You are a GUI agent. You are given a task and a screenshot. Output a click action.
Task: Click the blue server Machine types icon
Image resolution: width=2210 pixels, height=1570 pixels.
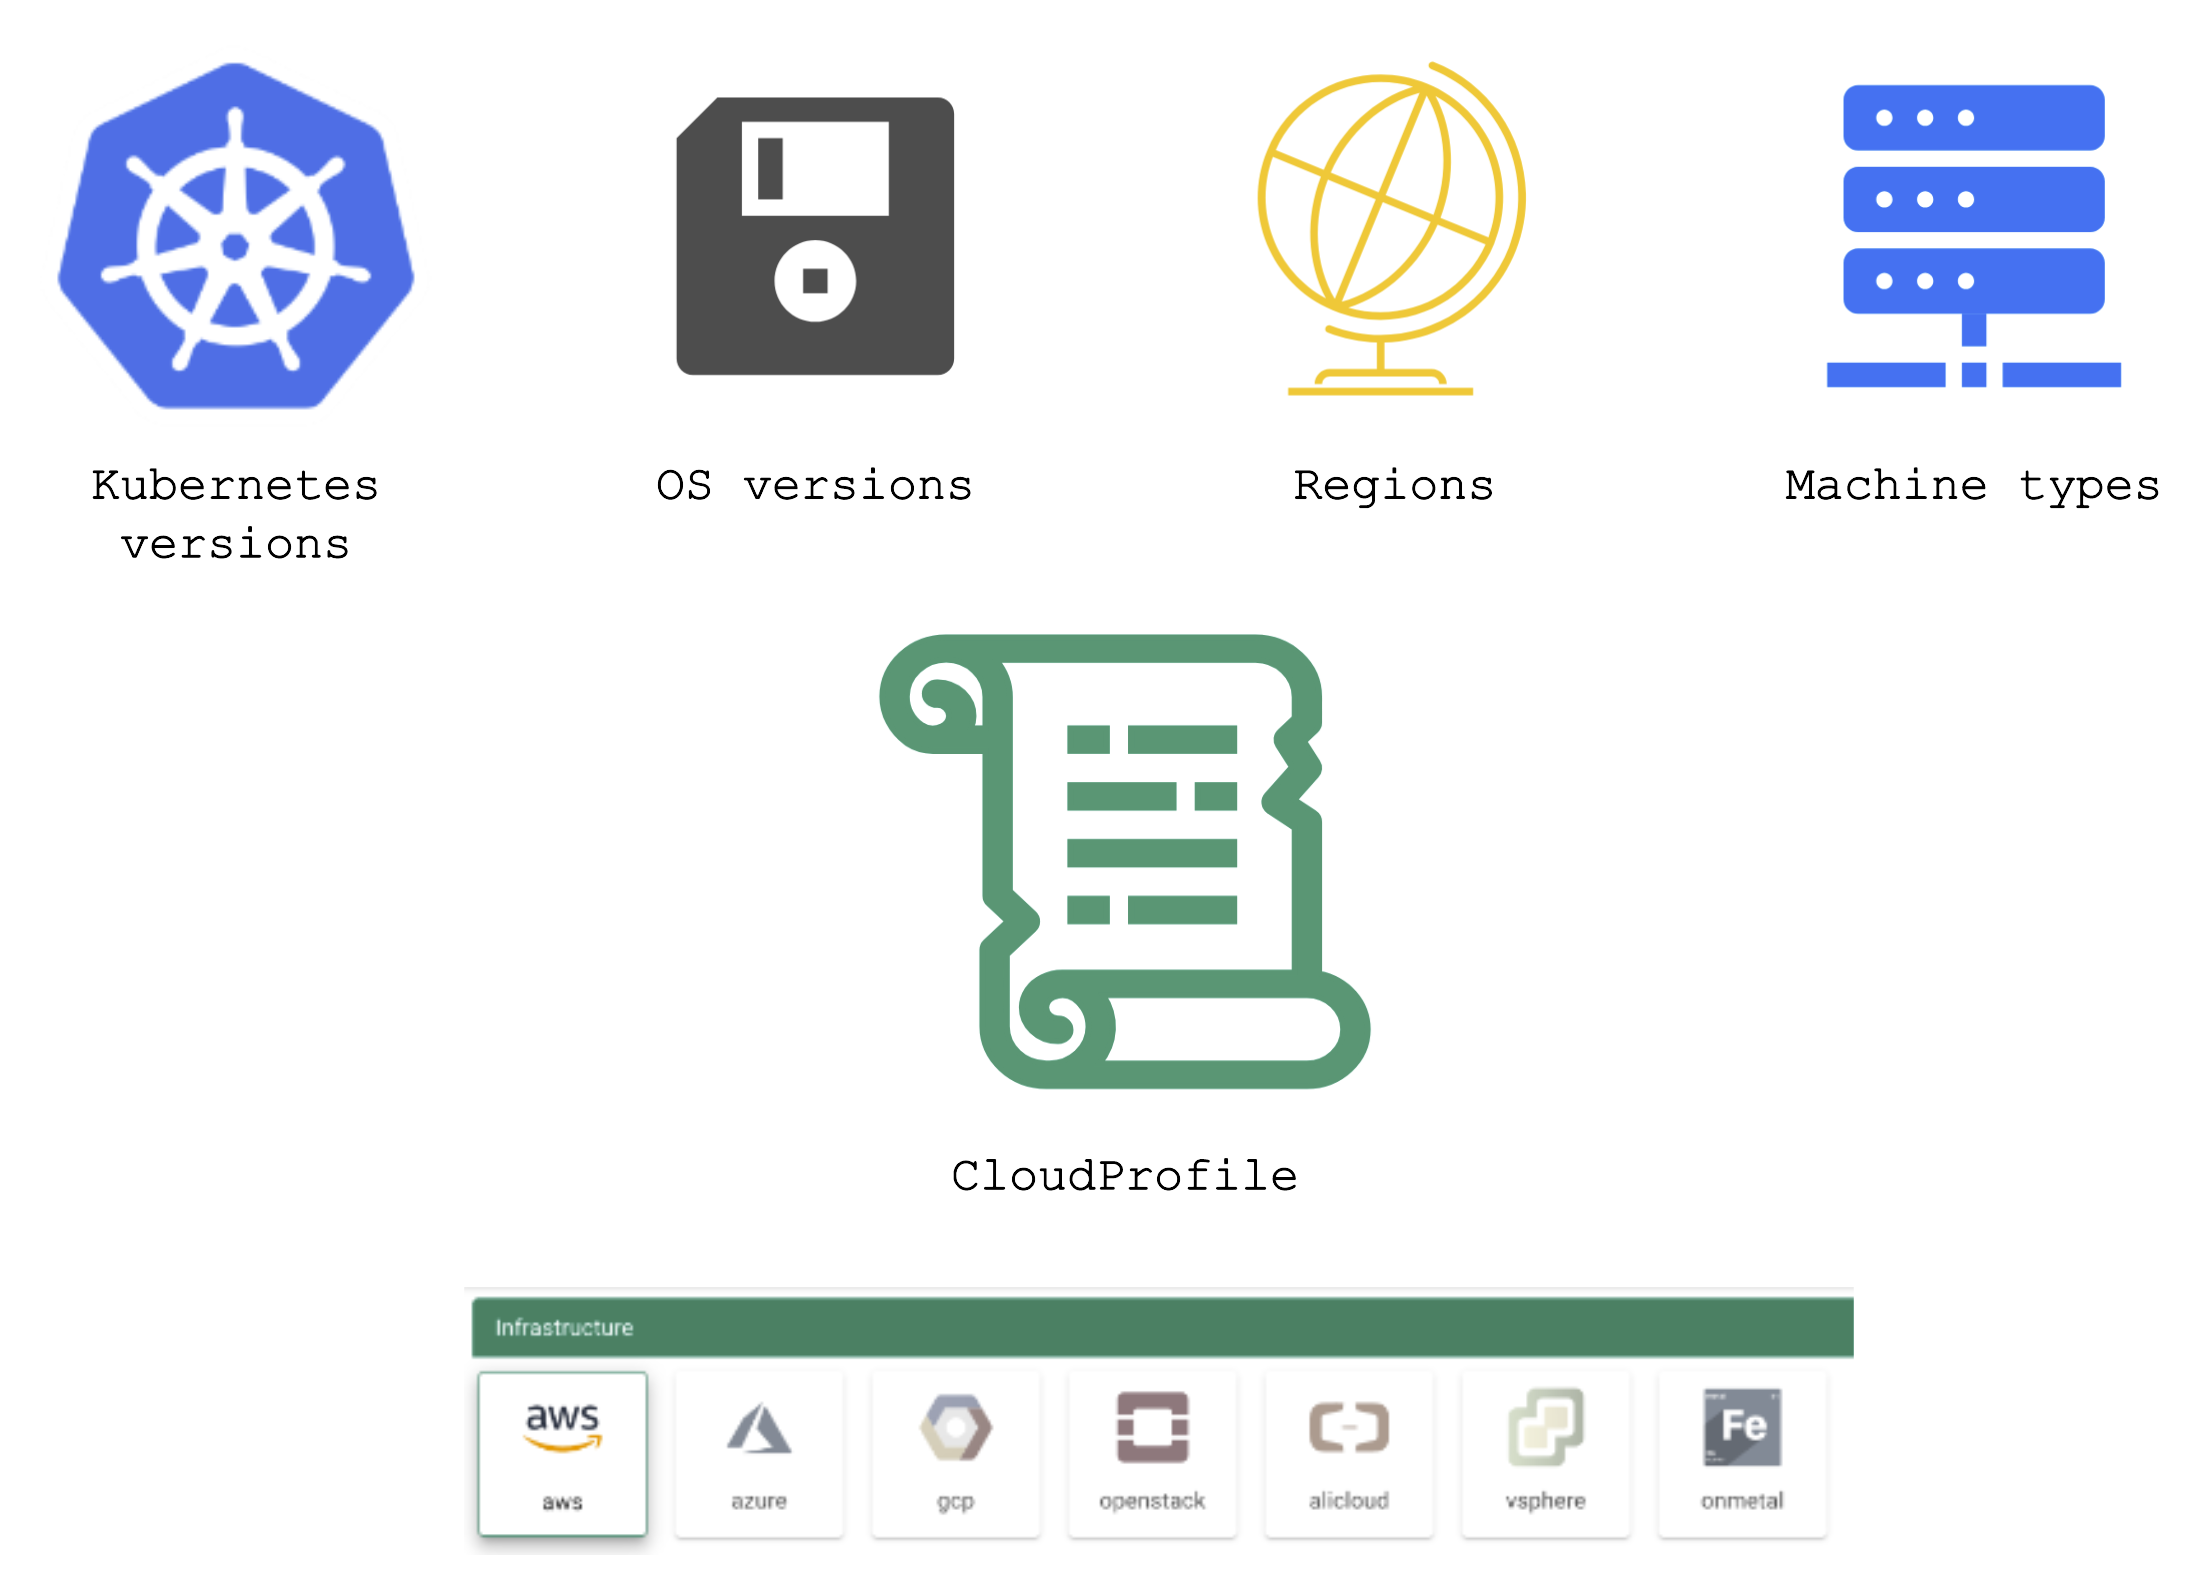(1973, 235)
